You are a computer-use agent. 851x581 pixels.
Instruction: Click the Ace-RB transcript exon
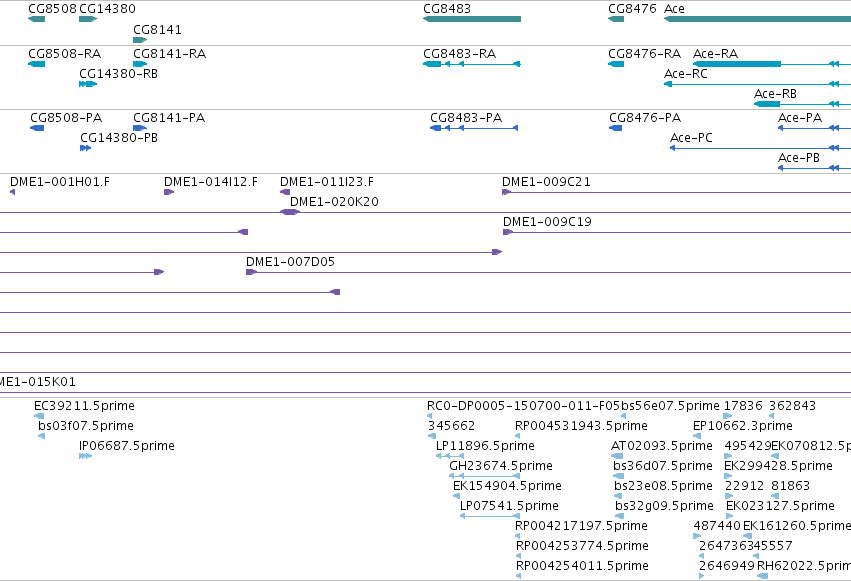click(x=767, y=104)
